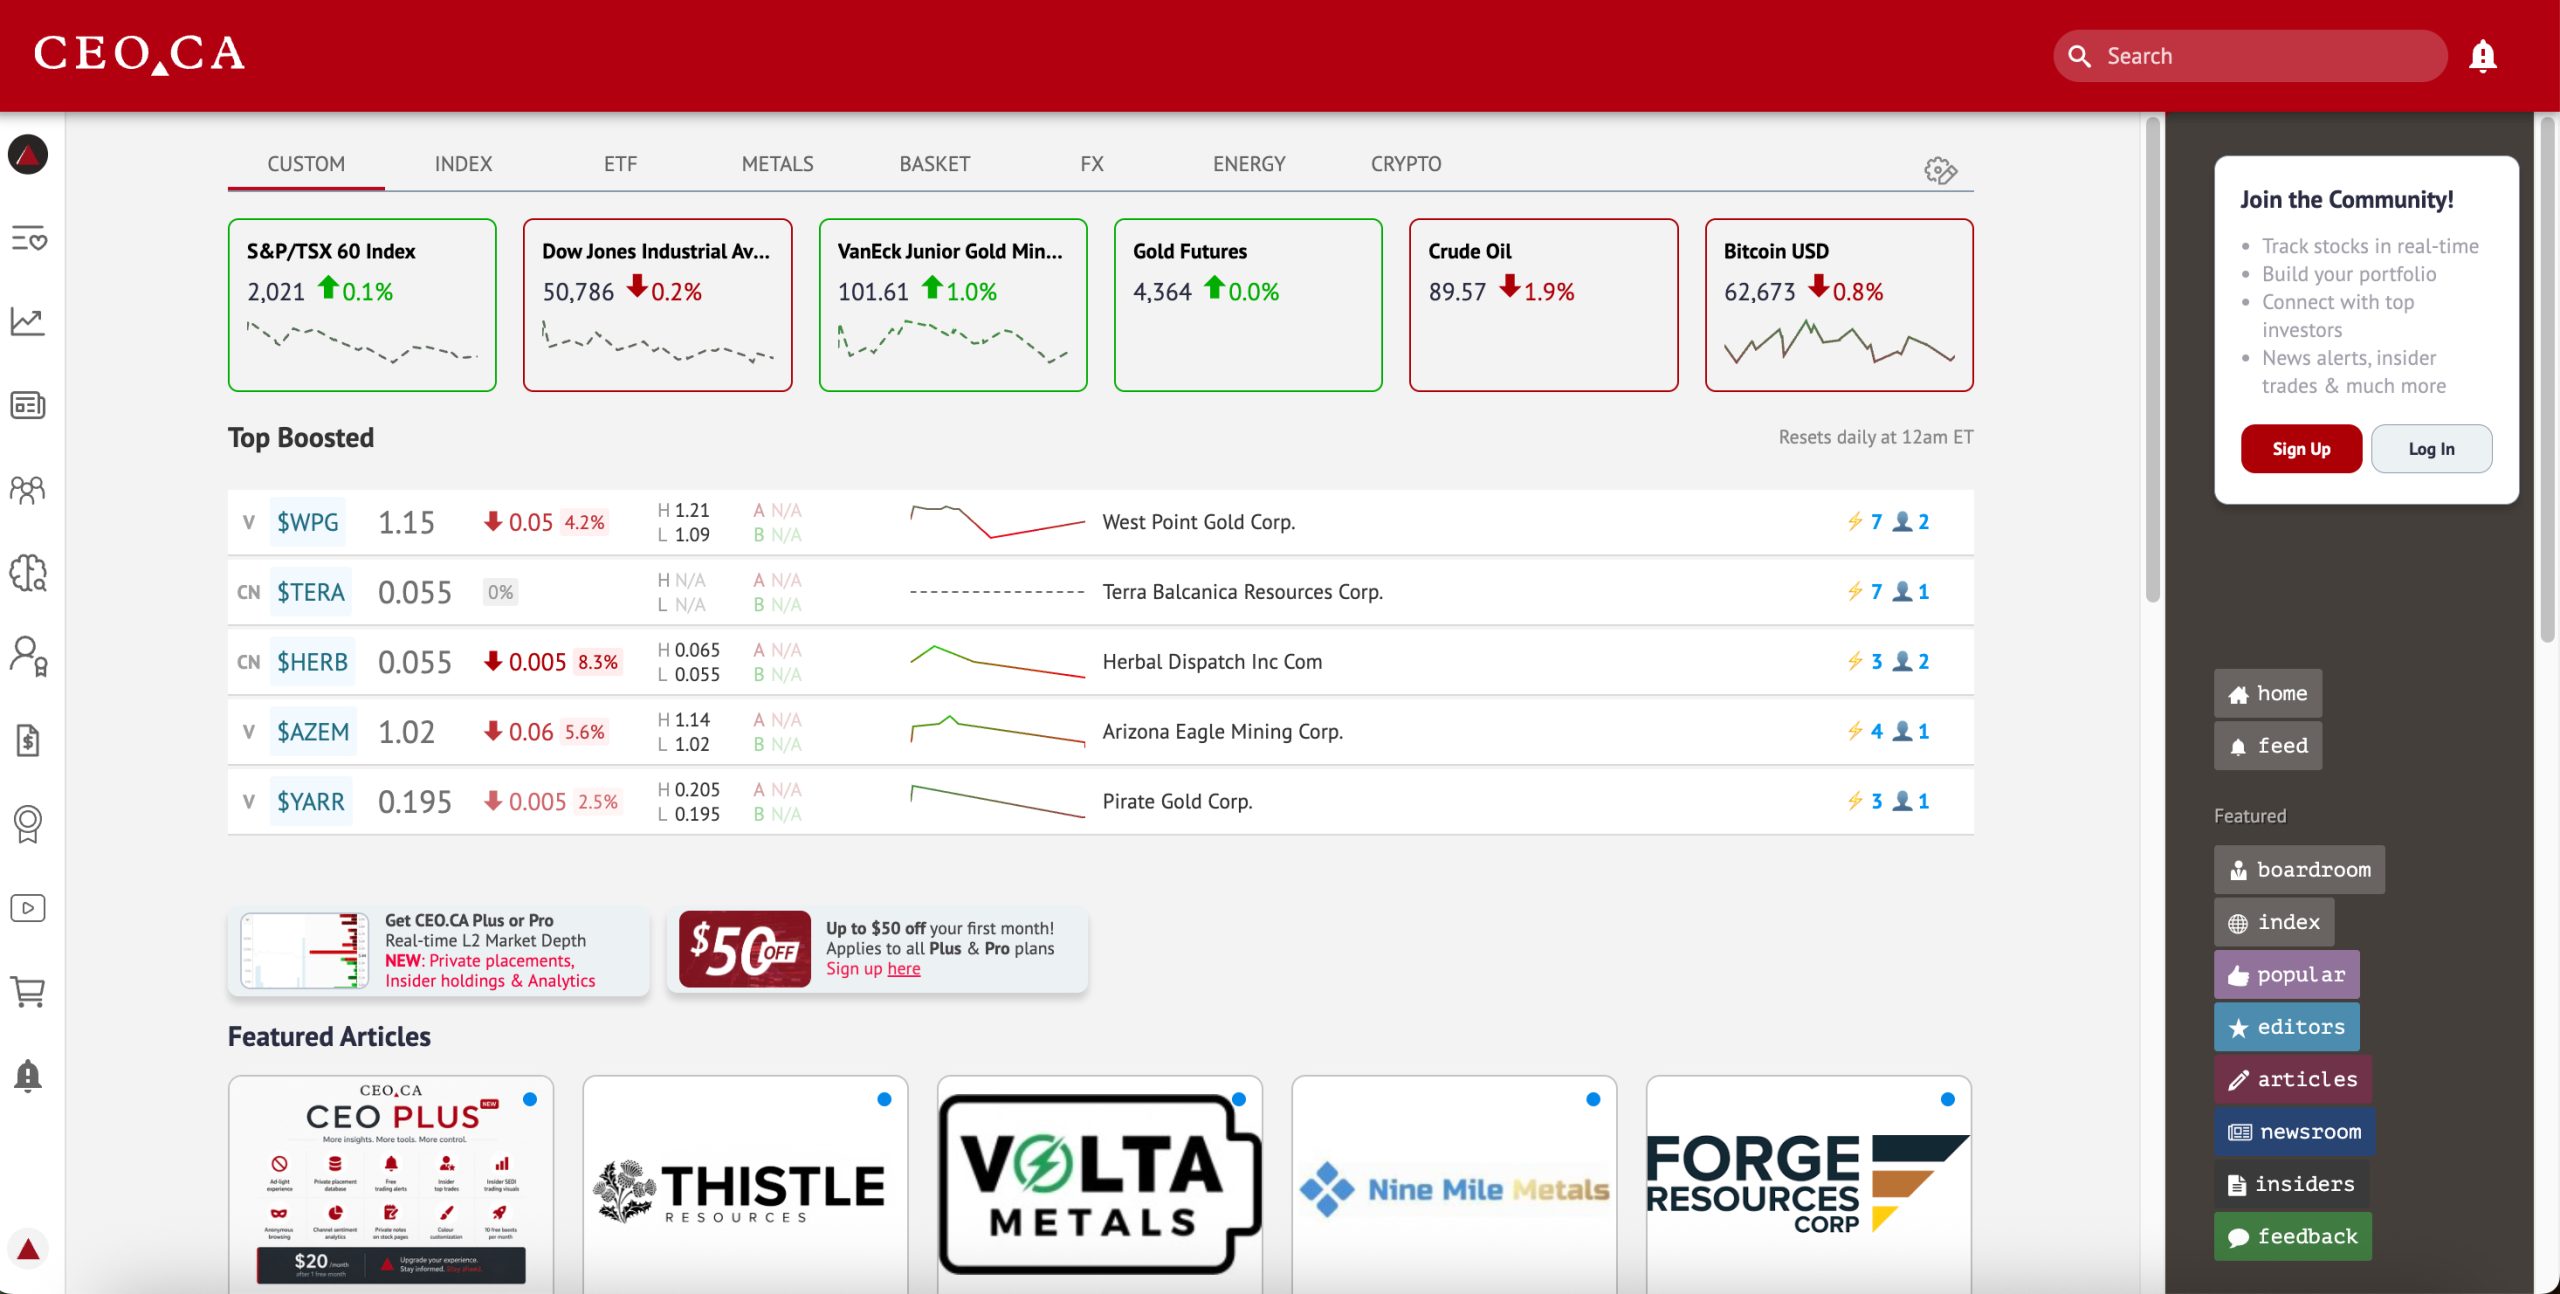The width and height of the screenshot is (2560, 1294).
Task: Open the editors channel
Action: [x=2286, y=1027]
